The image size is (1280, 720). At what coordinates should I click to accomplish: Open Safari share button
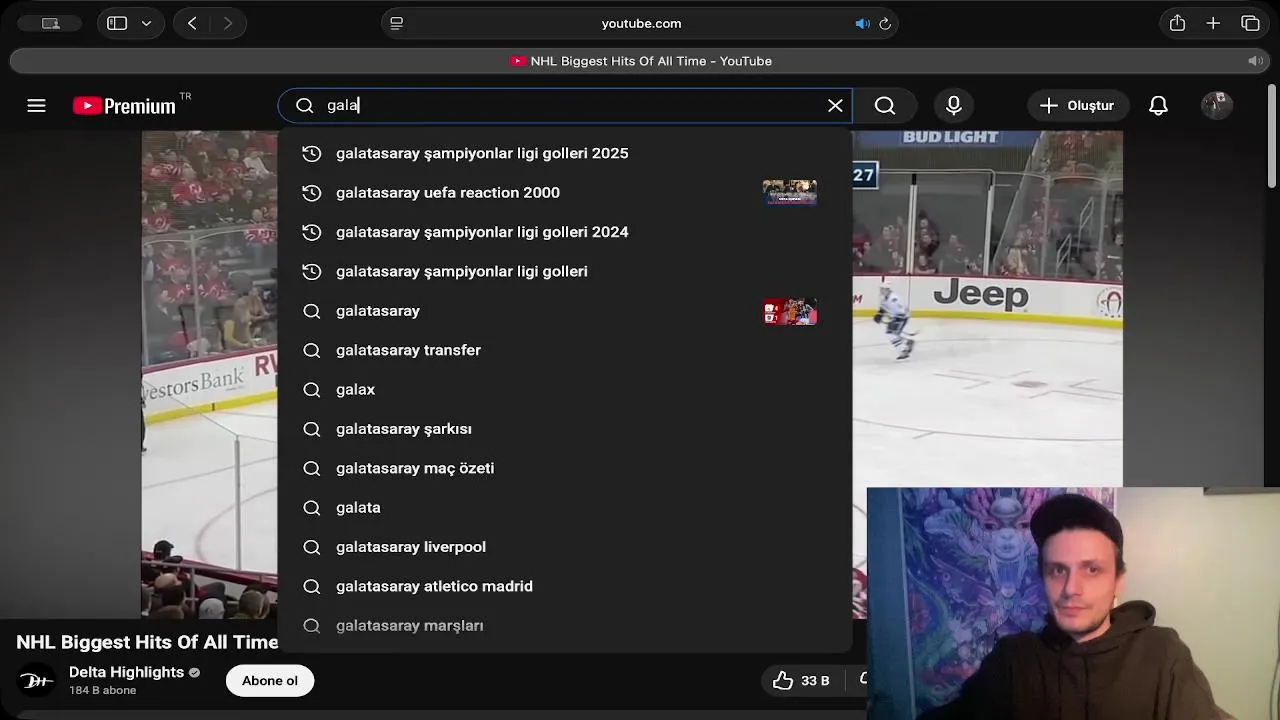click(1177, 23)
